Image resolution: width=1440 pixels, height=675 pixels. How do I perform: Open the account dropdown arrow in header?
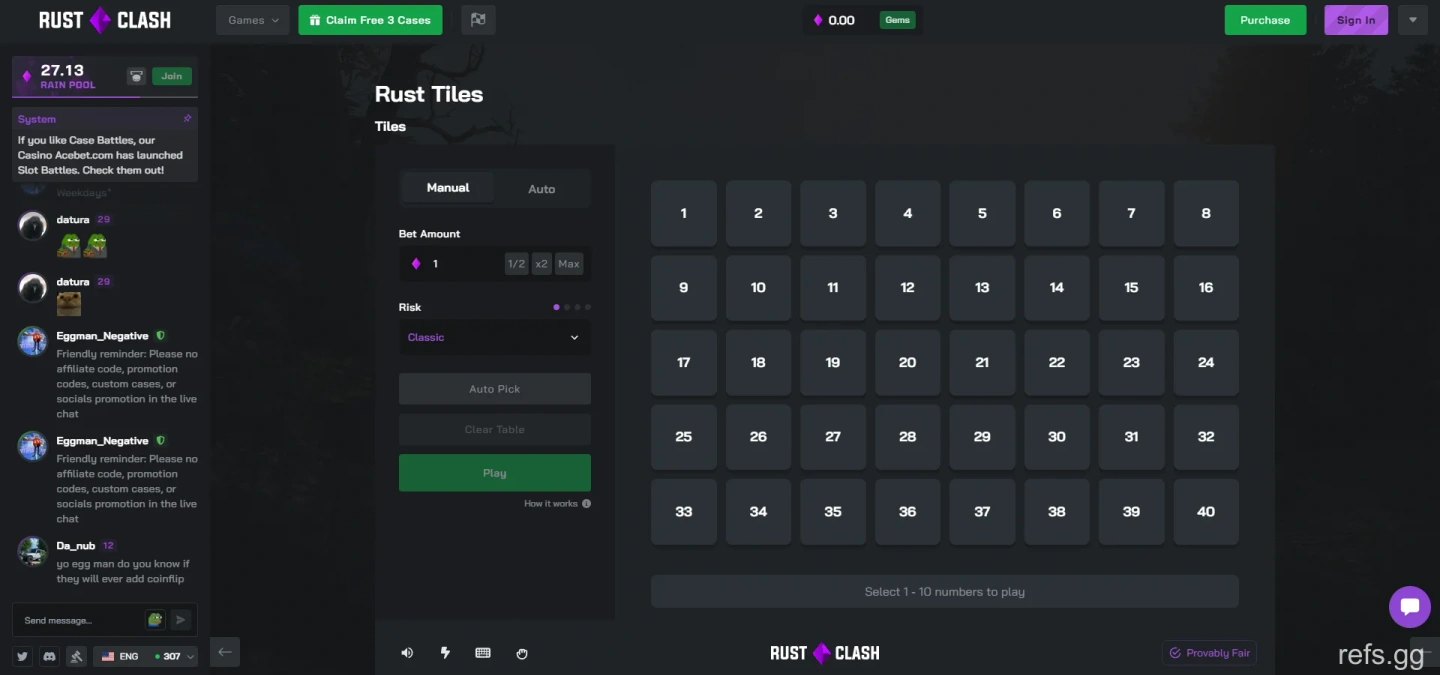pos(1413,20)
